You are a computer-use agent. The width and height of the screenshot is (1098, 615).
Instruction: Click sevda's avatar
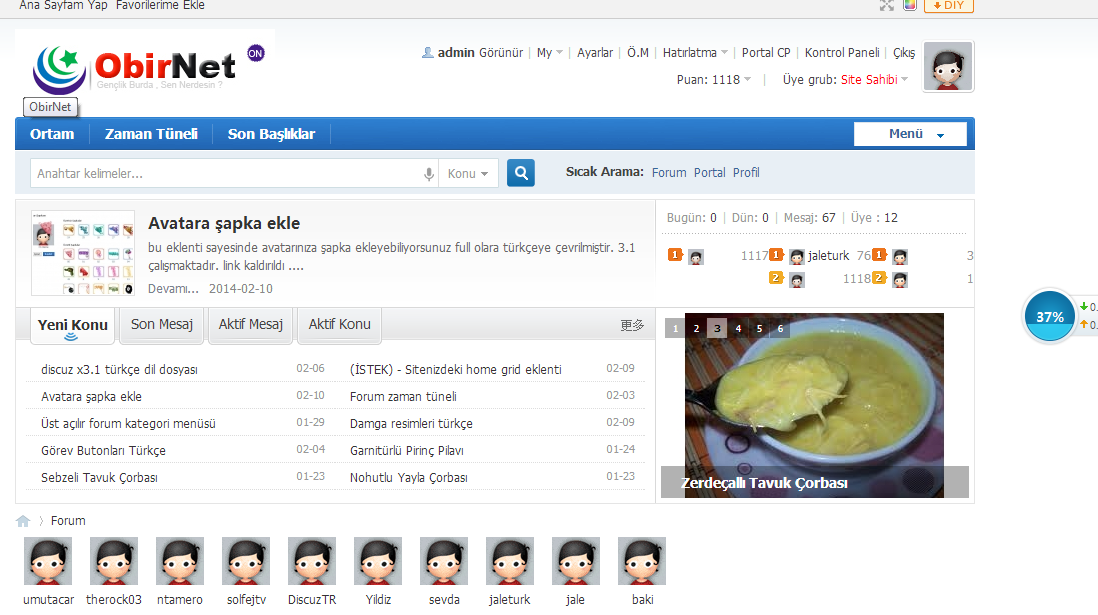[x=444, y=561]
